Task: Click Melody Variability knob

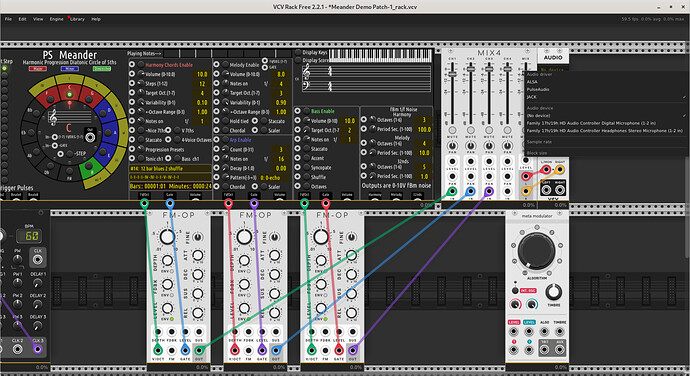Action: click(225, 102)
